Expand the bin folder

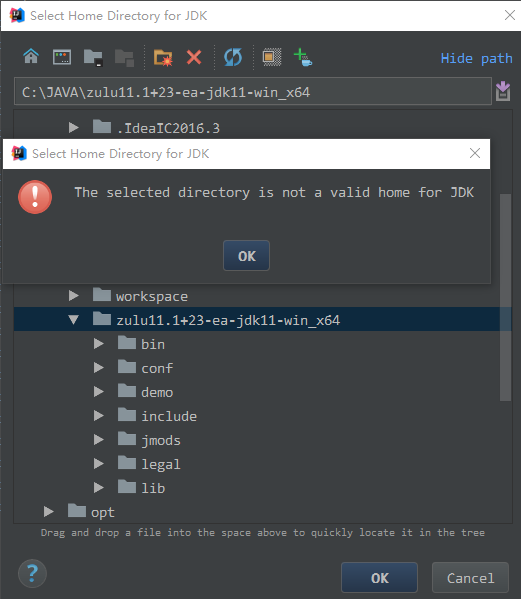click(99, 344)
